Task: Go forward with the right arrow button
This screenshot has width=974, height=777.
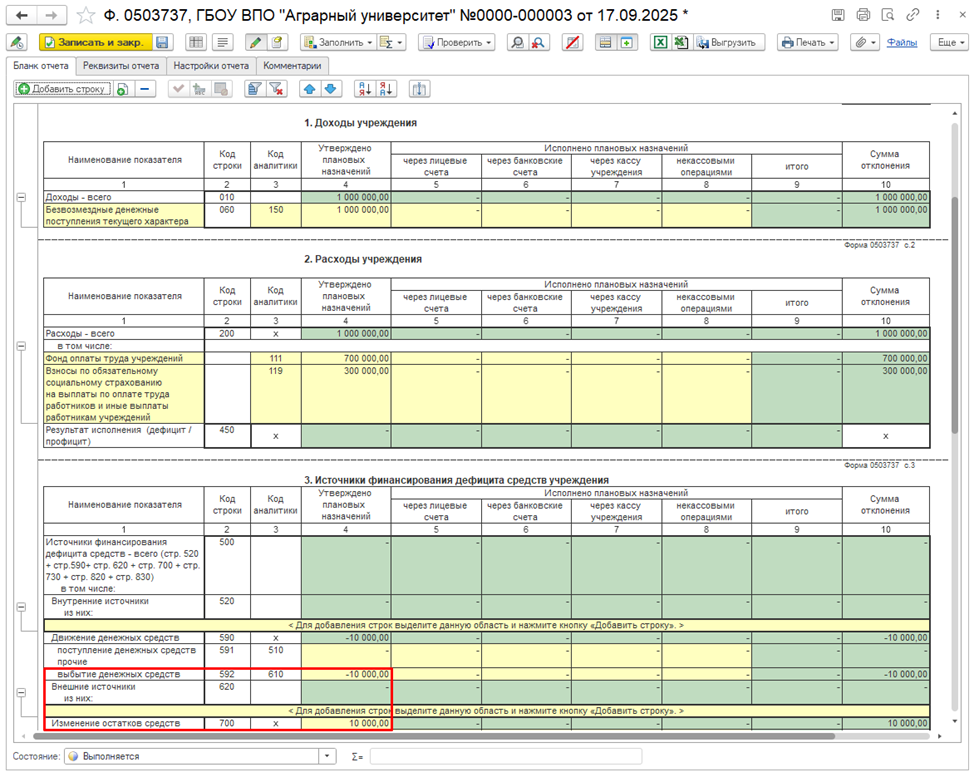Action: 52,16
